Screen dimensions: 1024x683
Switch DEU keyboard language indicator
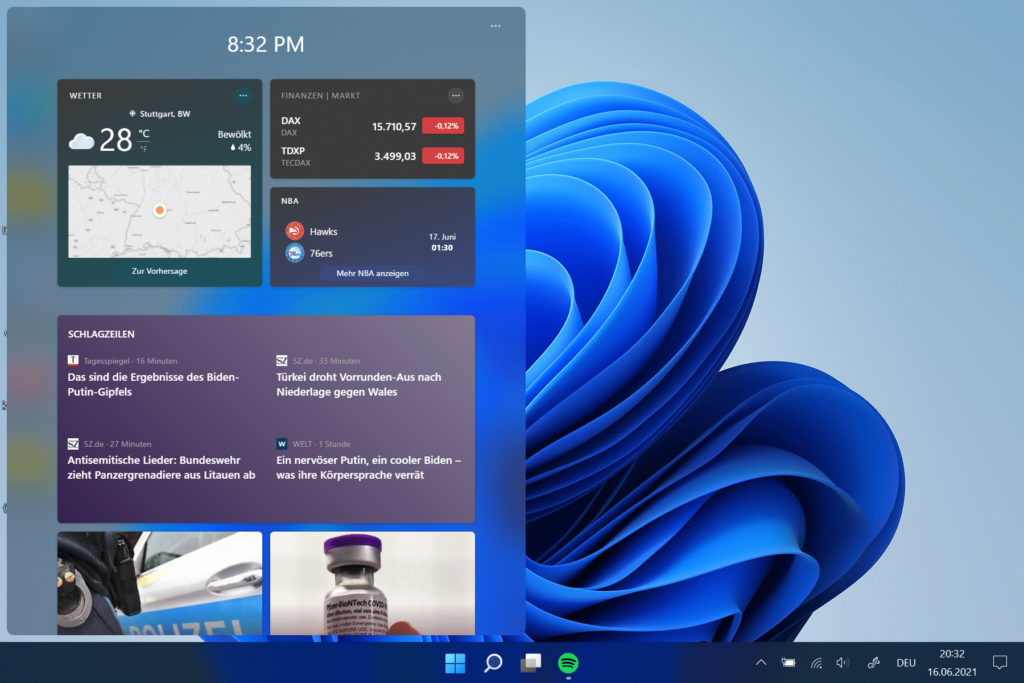tap(906, 662)
